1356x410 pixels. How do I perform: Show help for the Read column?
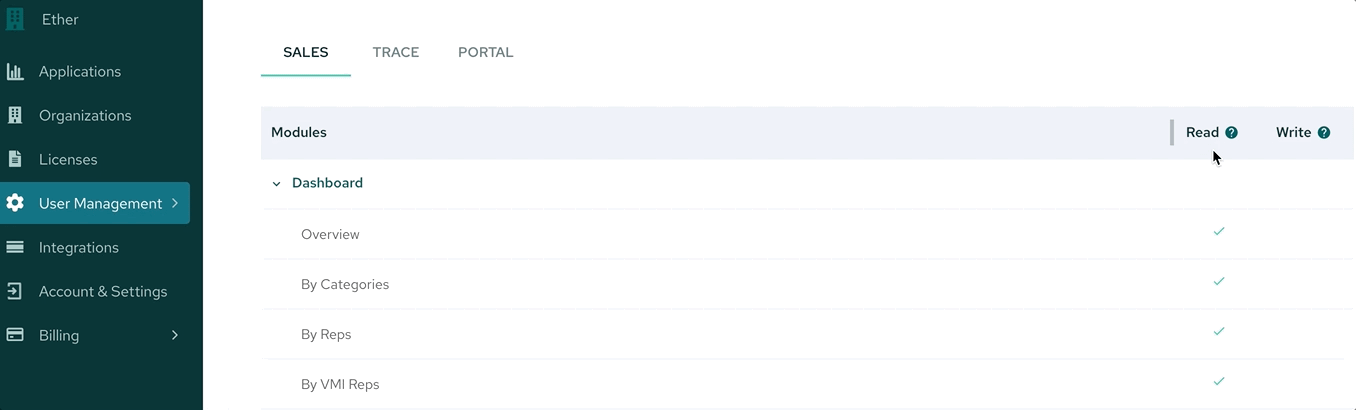click(x=1232, y=132)
